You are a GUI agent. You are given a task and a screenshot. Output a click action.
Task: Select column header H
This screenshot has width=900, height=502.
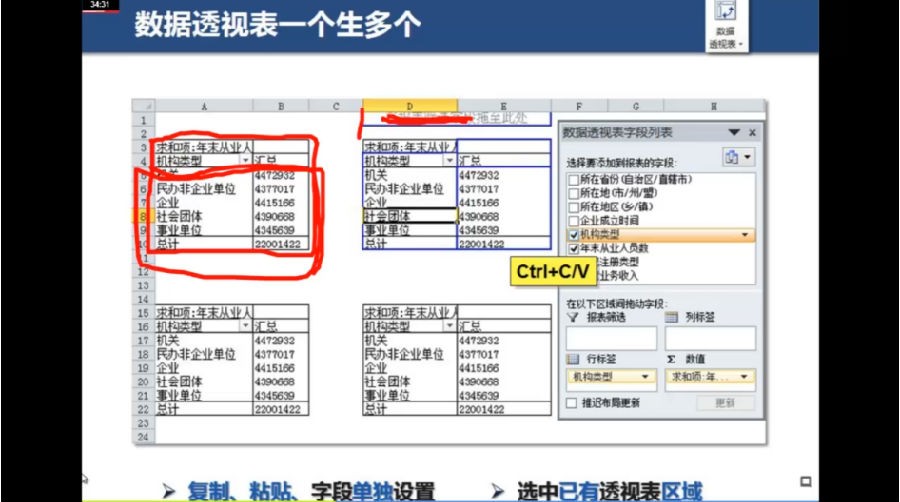714,106
